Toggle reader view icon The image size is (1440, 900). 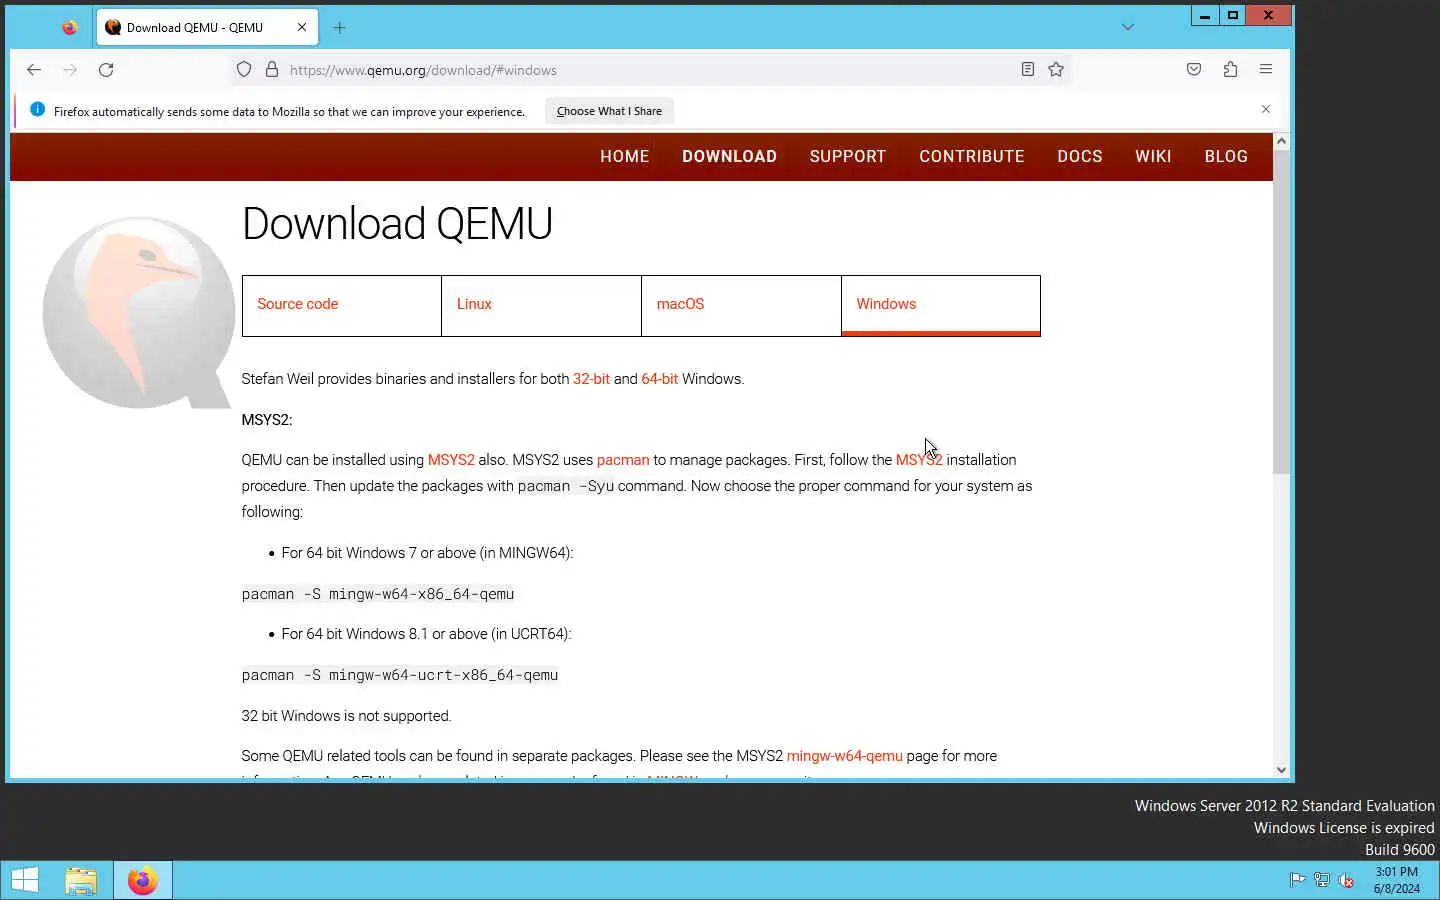1027,70
